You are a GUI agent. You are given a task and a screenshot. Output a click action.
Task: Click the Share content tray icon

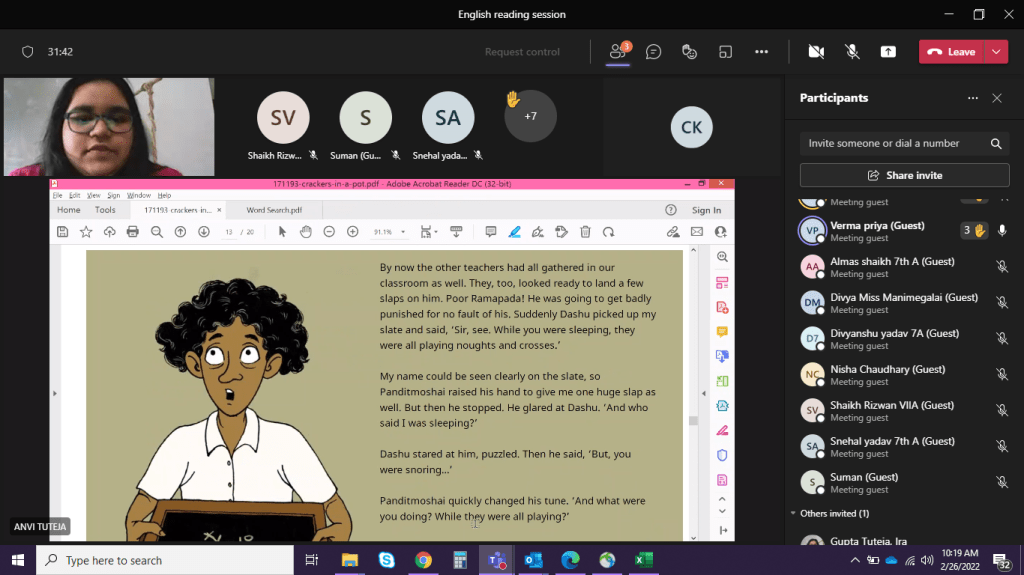coord(888,52)
